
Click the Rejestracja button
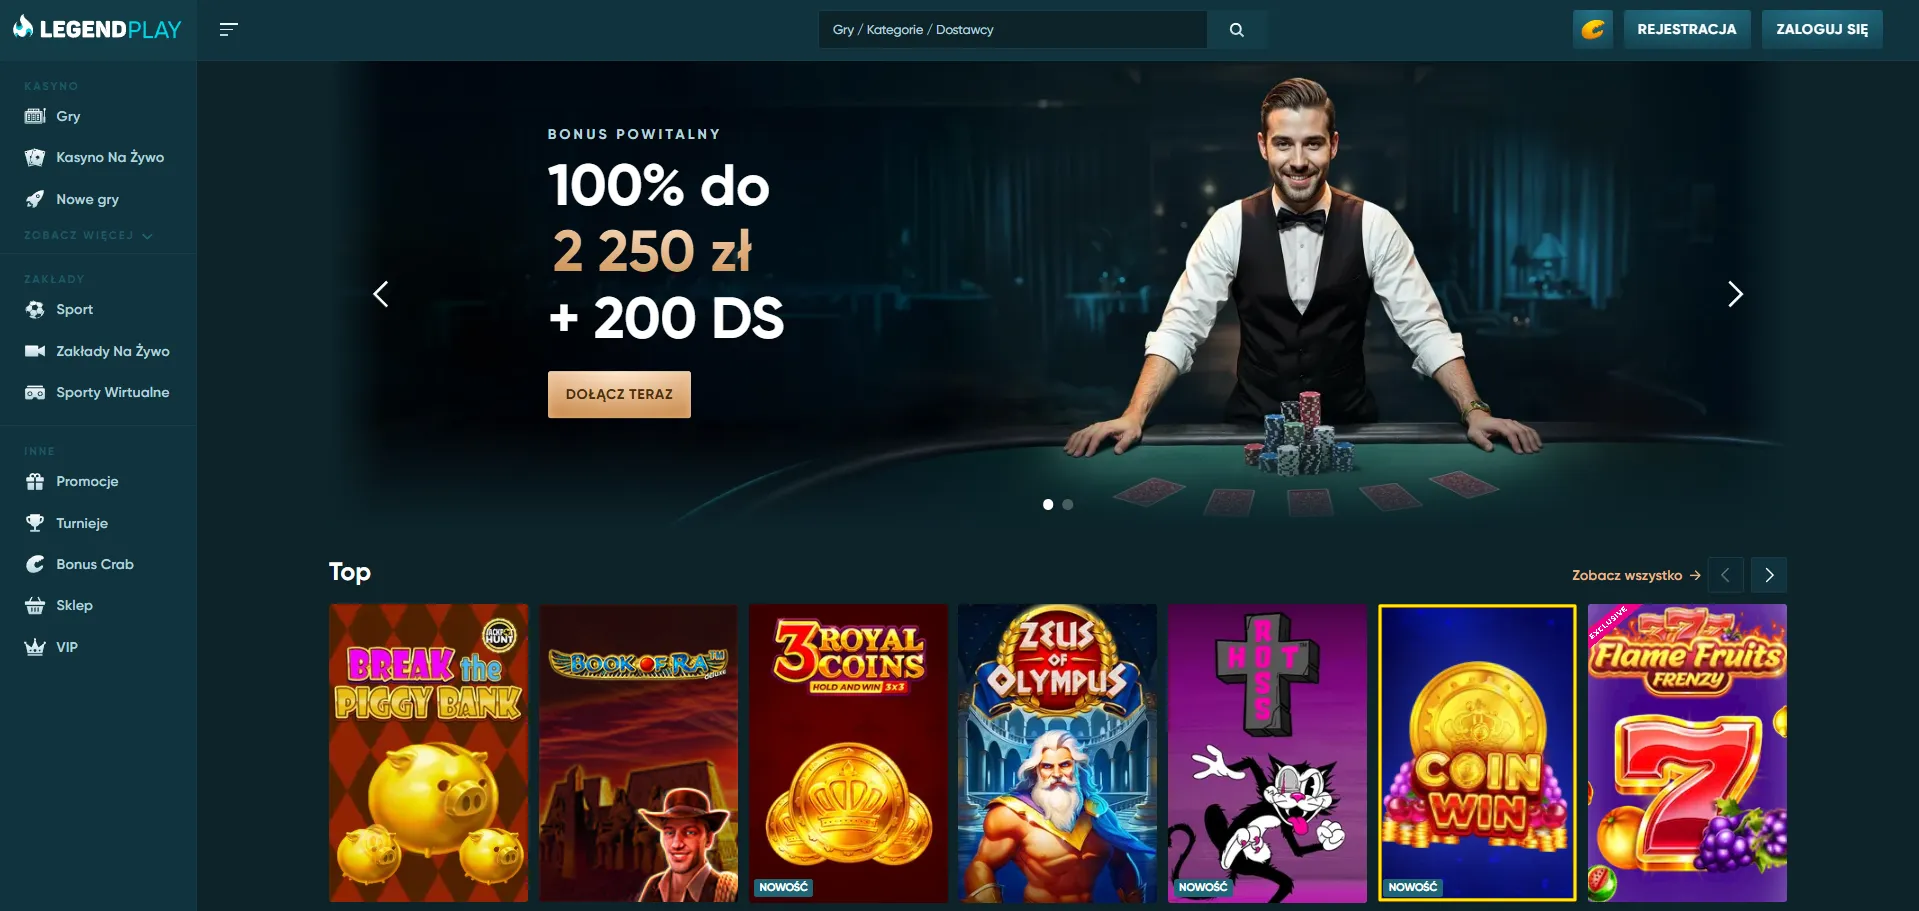tap(1687, 29)
